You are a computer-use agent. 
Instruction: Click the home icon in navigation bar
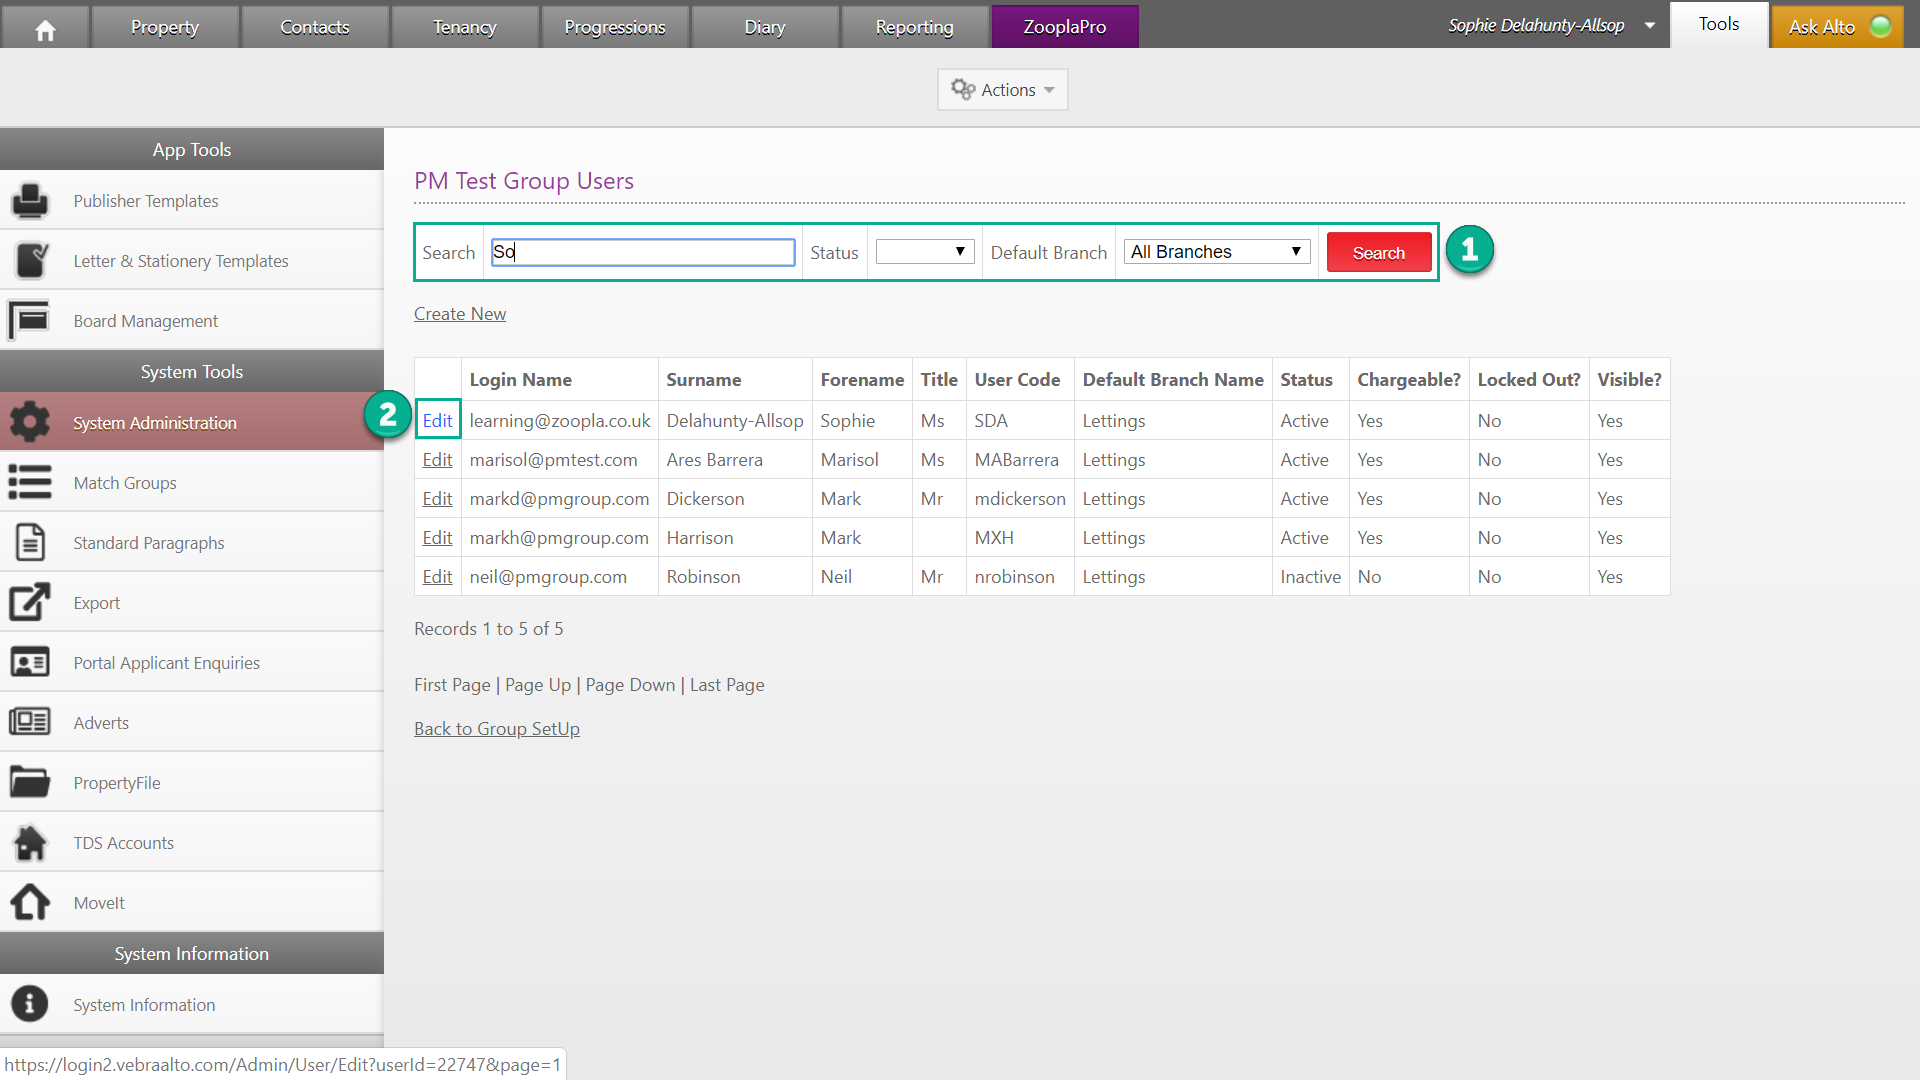click(45, 29)
